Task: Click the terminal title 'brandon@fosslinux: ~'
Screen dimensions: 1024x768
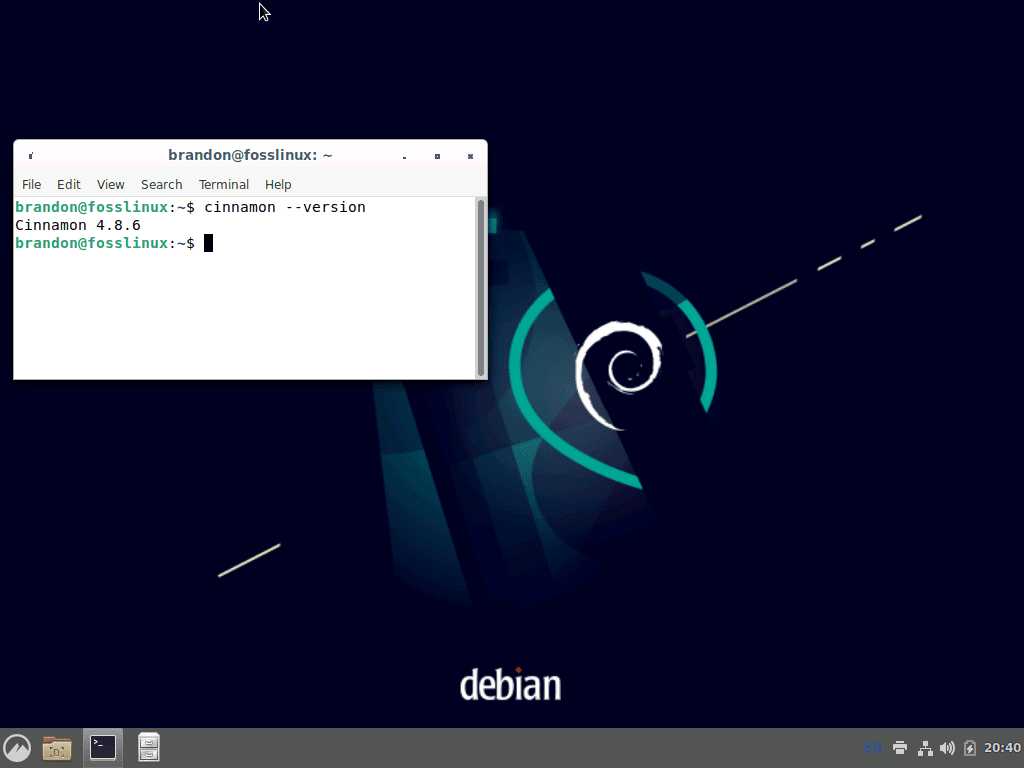Action: pos(250,155)
